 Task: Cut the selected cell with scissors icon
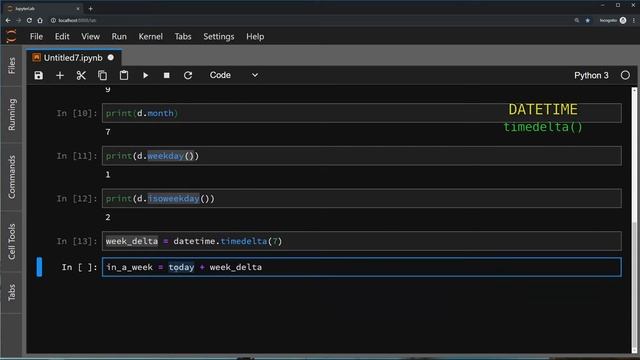pos(81,76)
